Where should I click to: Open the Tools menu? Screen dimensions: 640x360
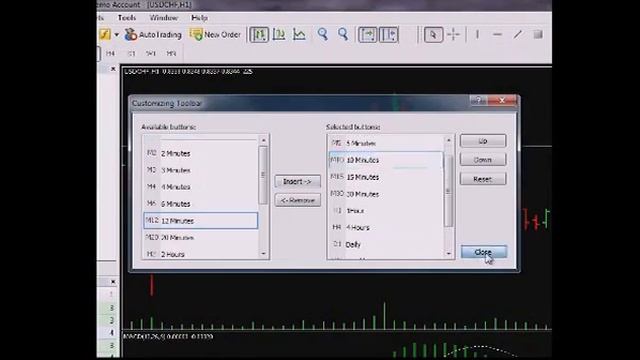127,18
